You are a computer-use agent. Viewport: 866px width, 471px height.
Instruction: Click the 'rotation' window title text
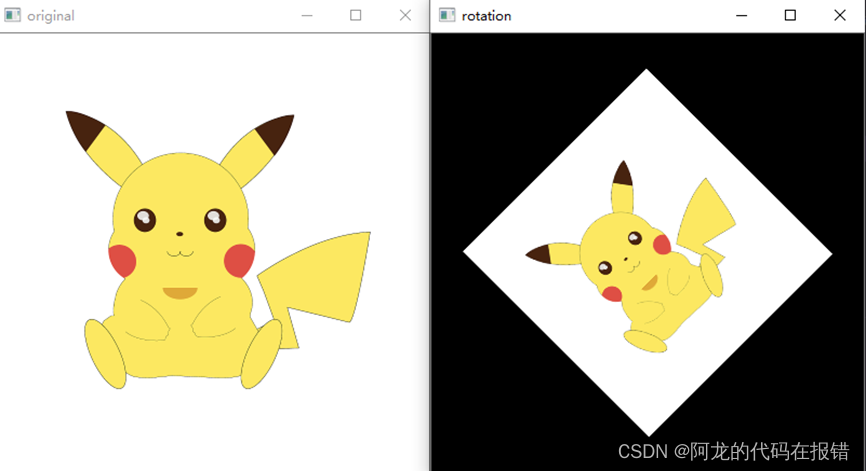pos(487,16)
